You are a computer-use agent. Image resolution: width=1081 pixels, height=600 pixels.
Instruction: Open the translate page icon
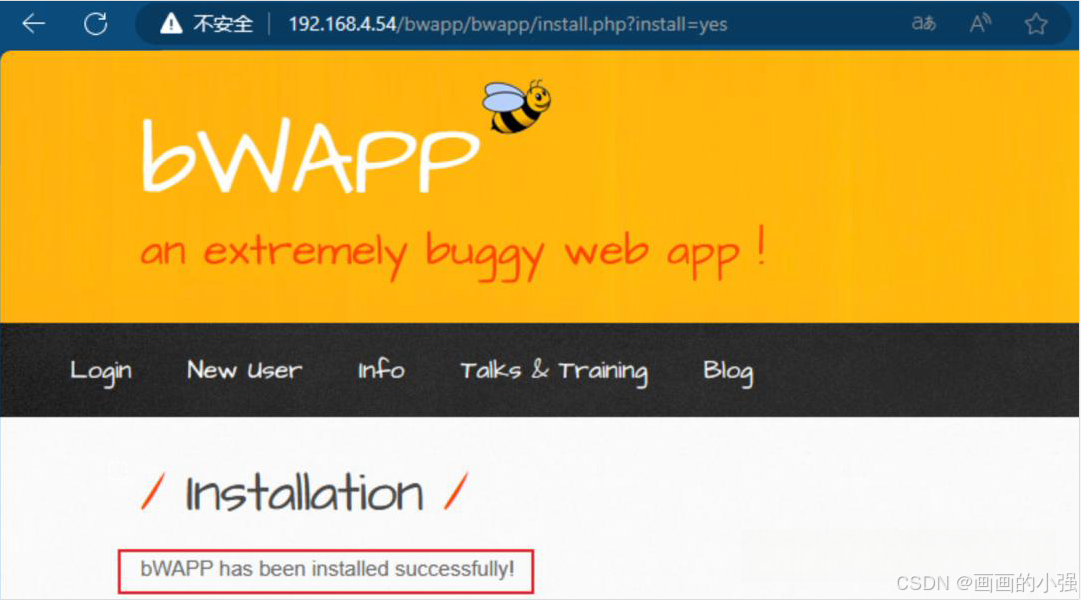tap(924, 23)
